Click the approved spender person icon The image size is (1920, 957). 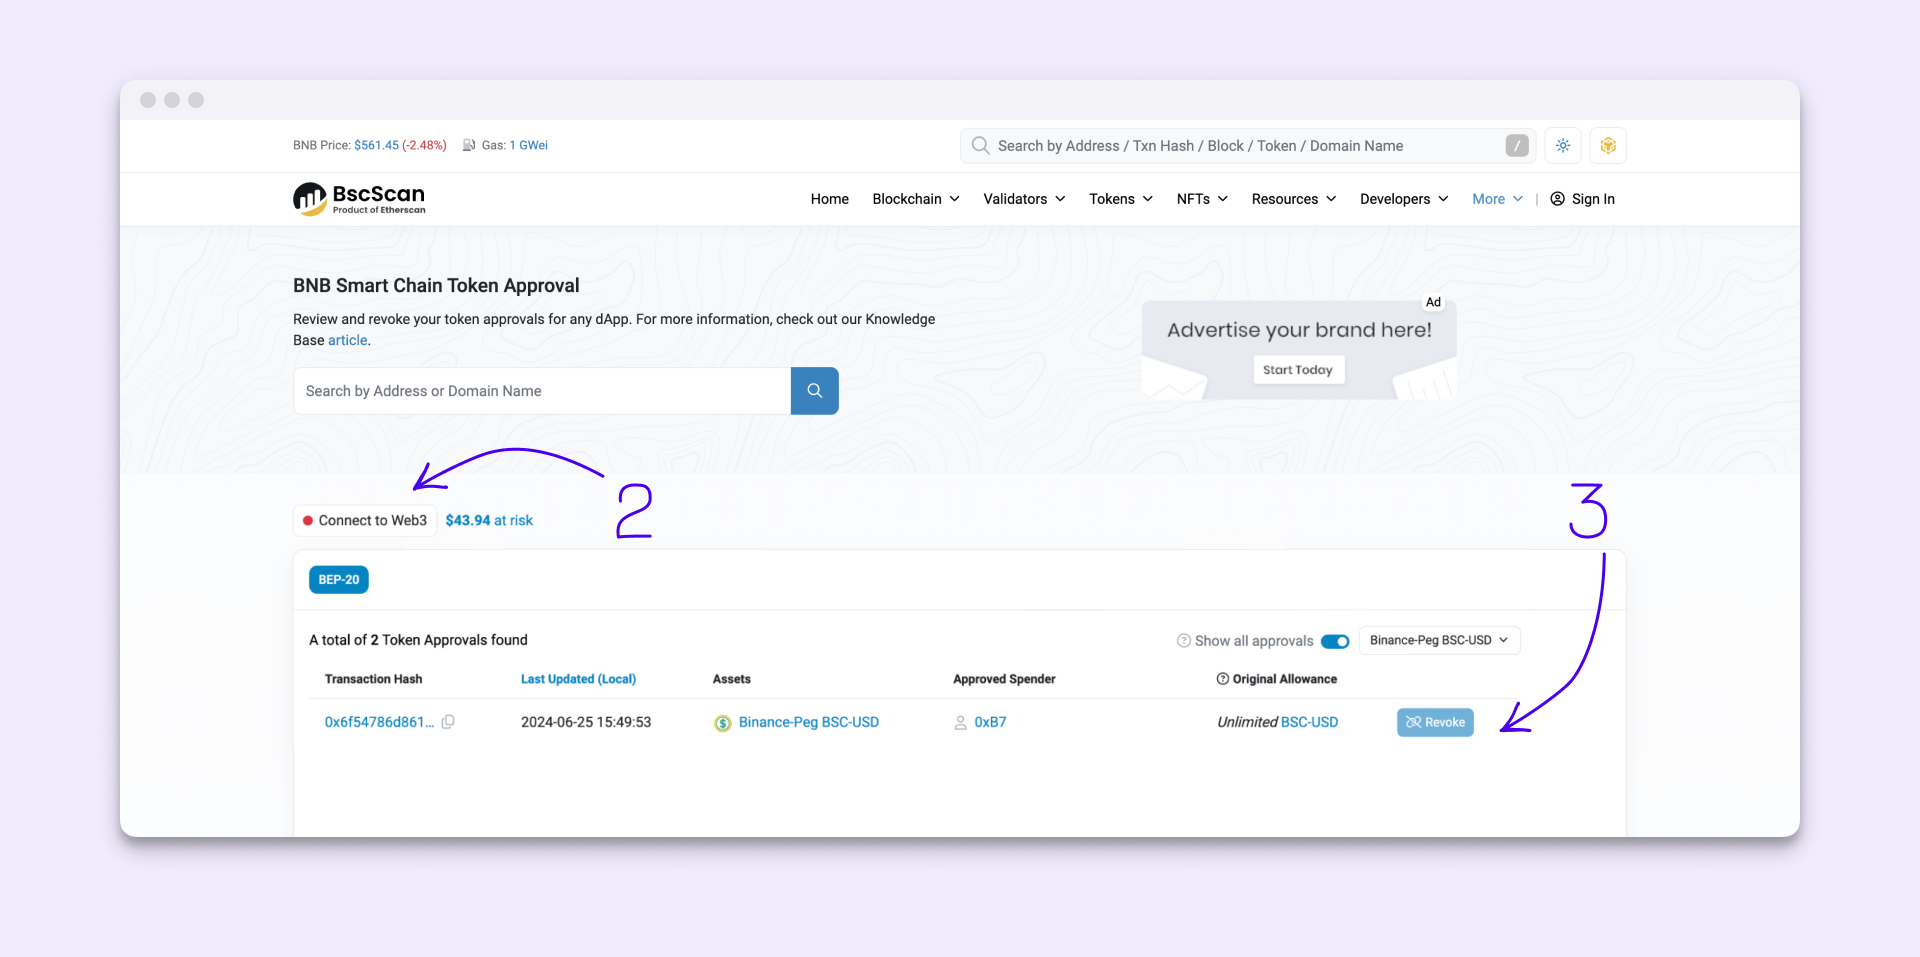[960, 723]
